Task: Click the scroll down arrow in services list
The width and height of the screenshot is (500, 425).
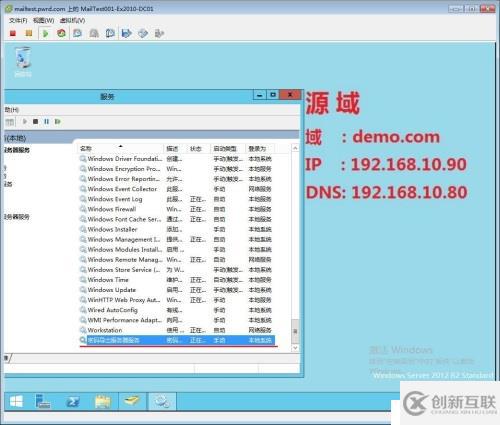Action: tap(295, 348)
